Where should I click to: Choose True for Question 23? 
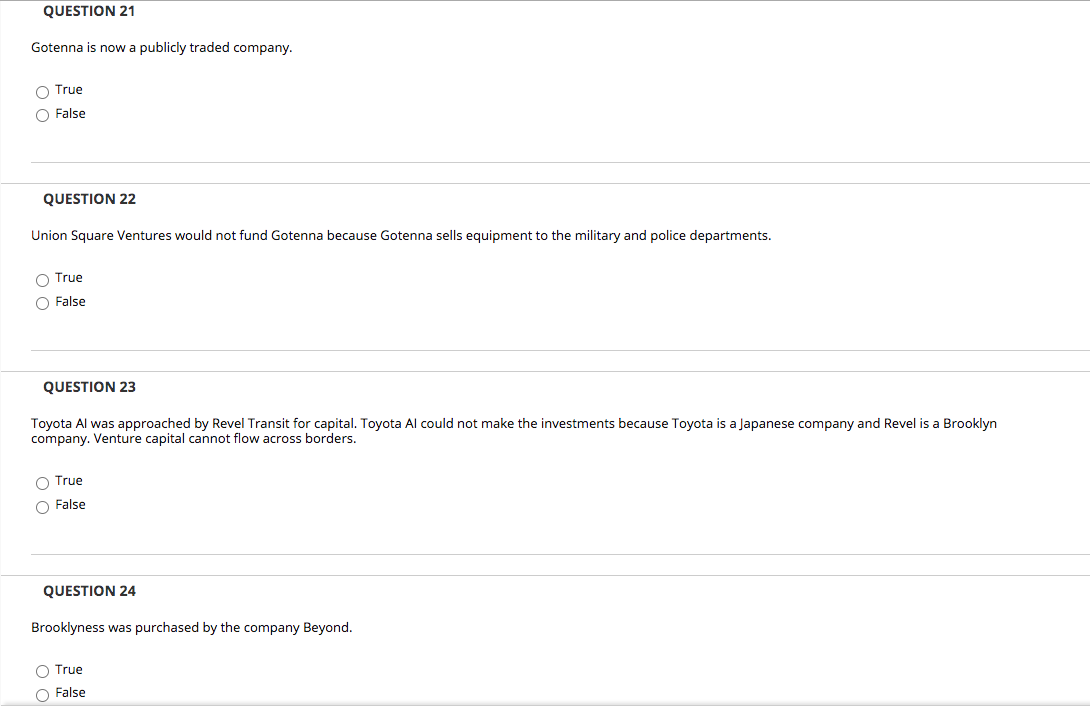(42, 483)
